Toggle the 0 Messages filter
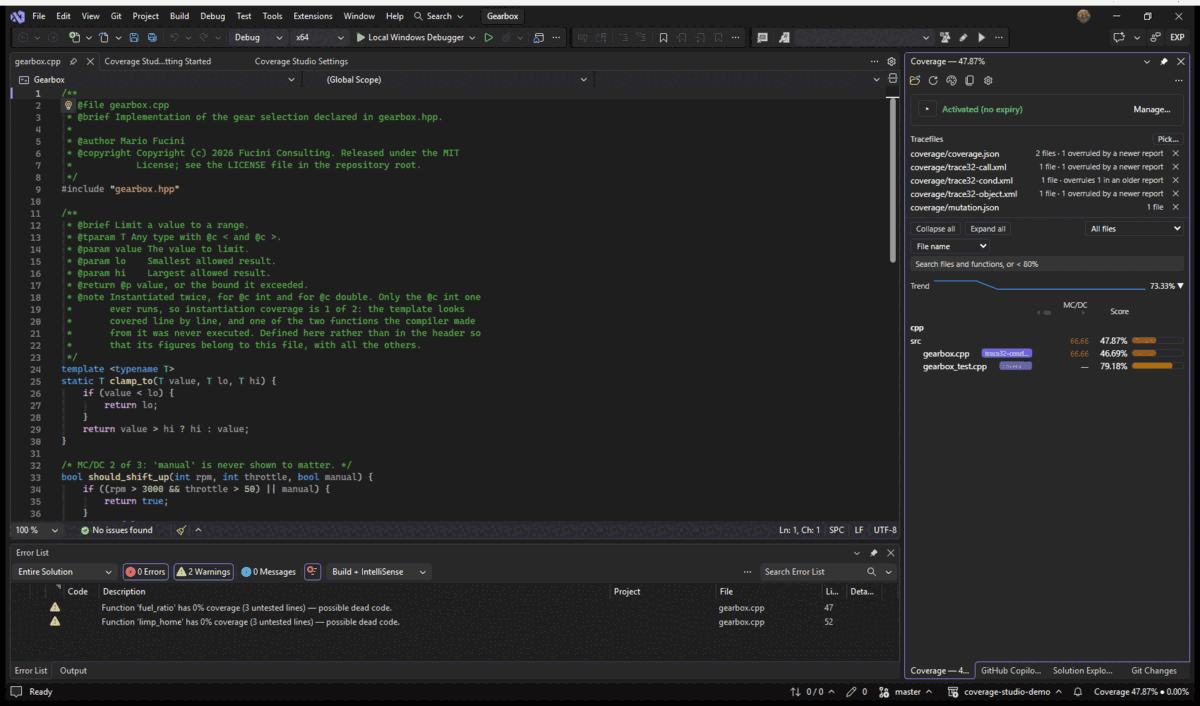The image size is (1200, 706). click(269, 572)
